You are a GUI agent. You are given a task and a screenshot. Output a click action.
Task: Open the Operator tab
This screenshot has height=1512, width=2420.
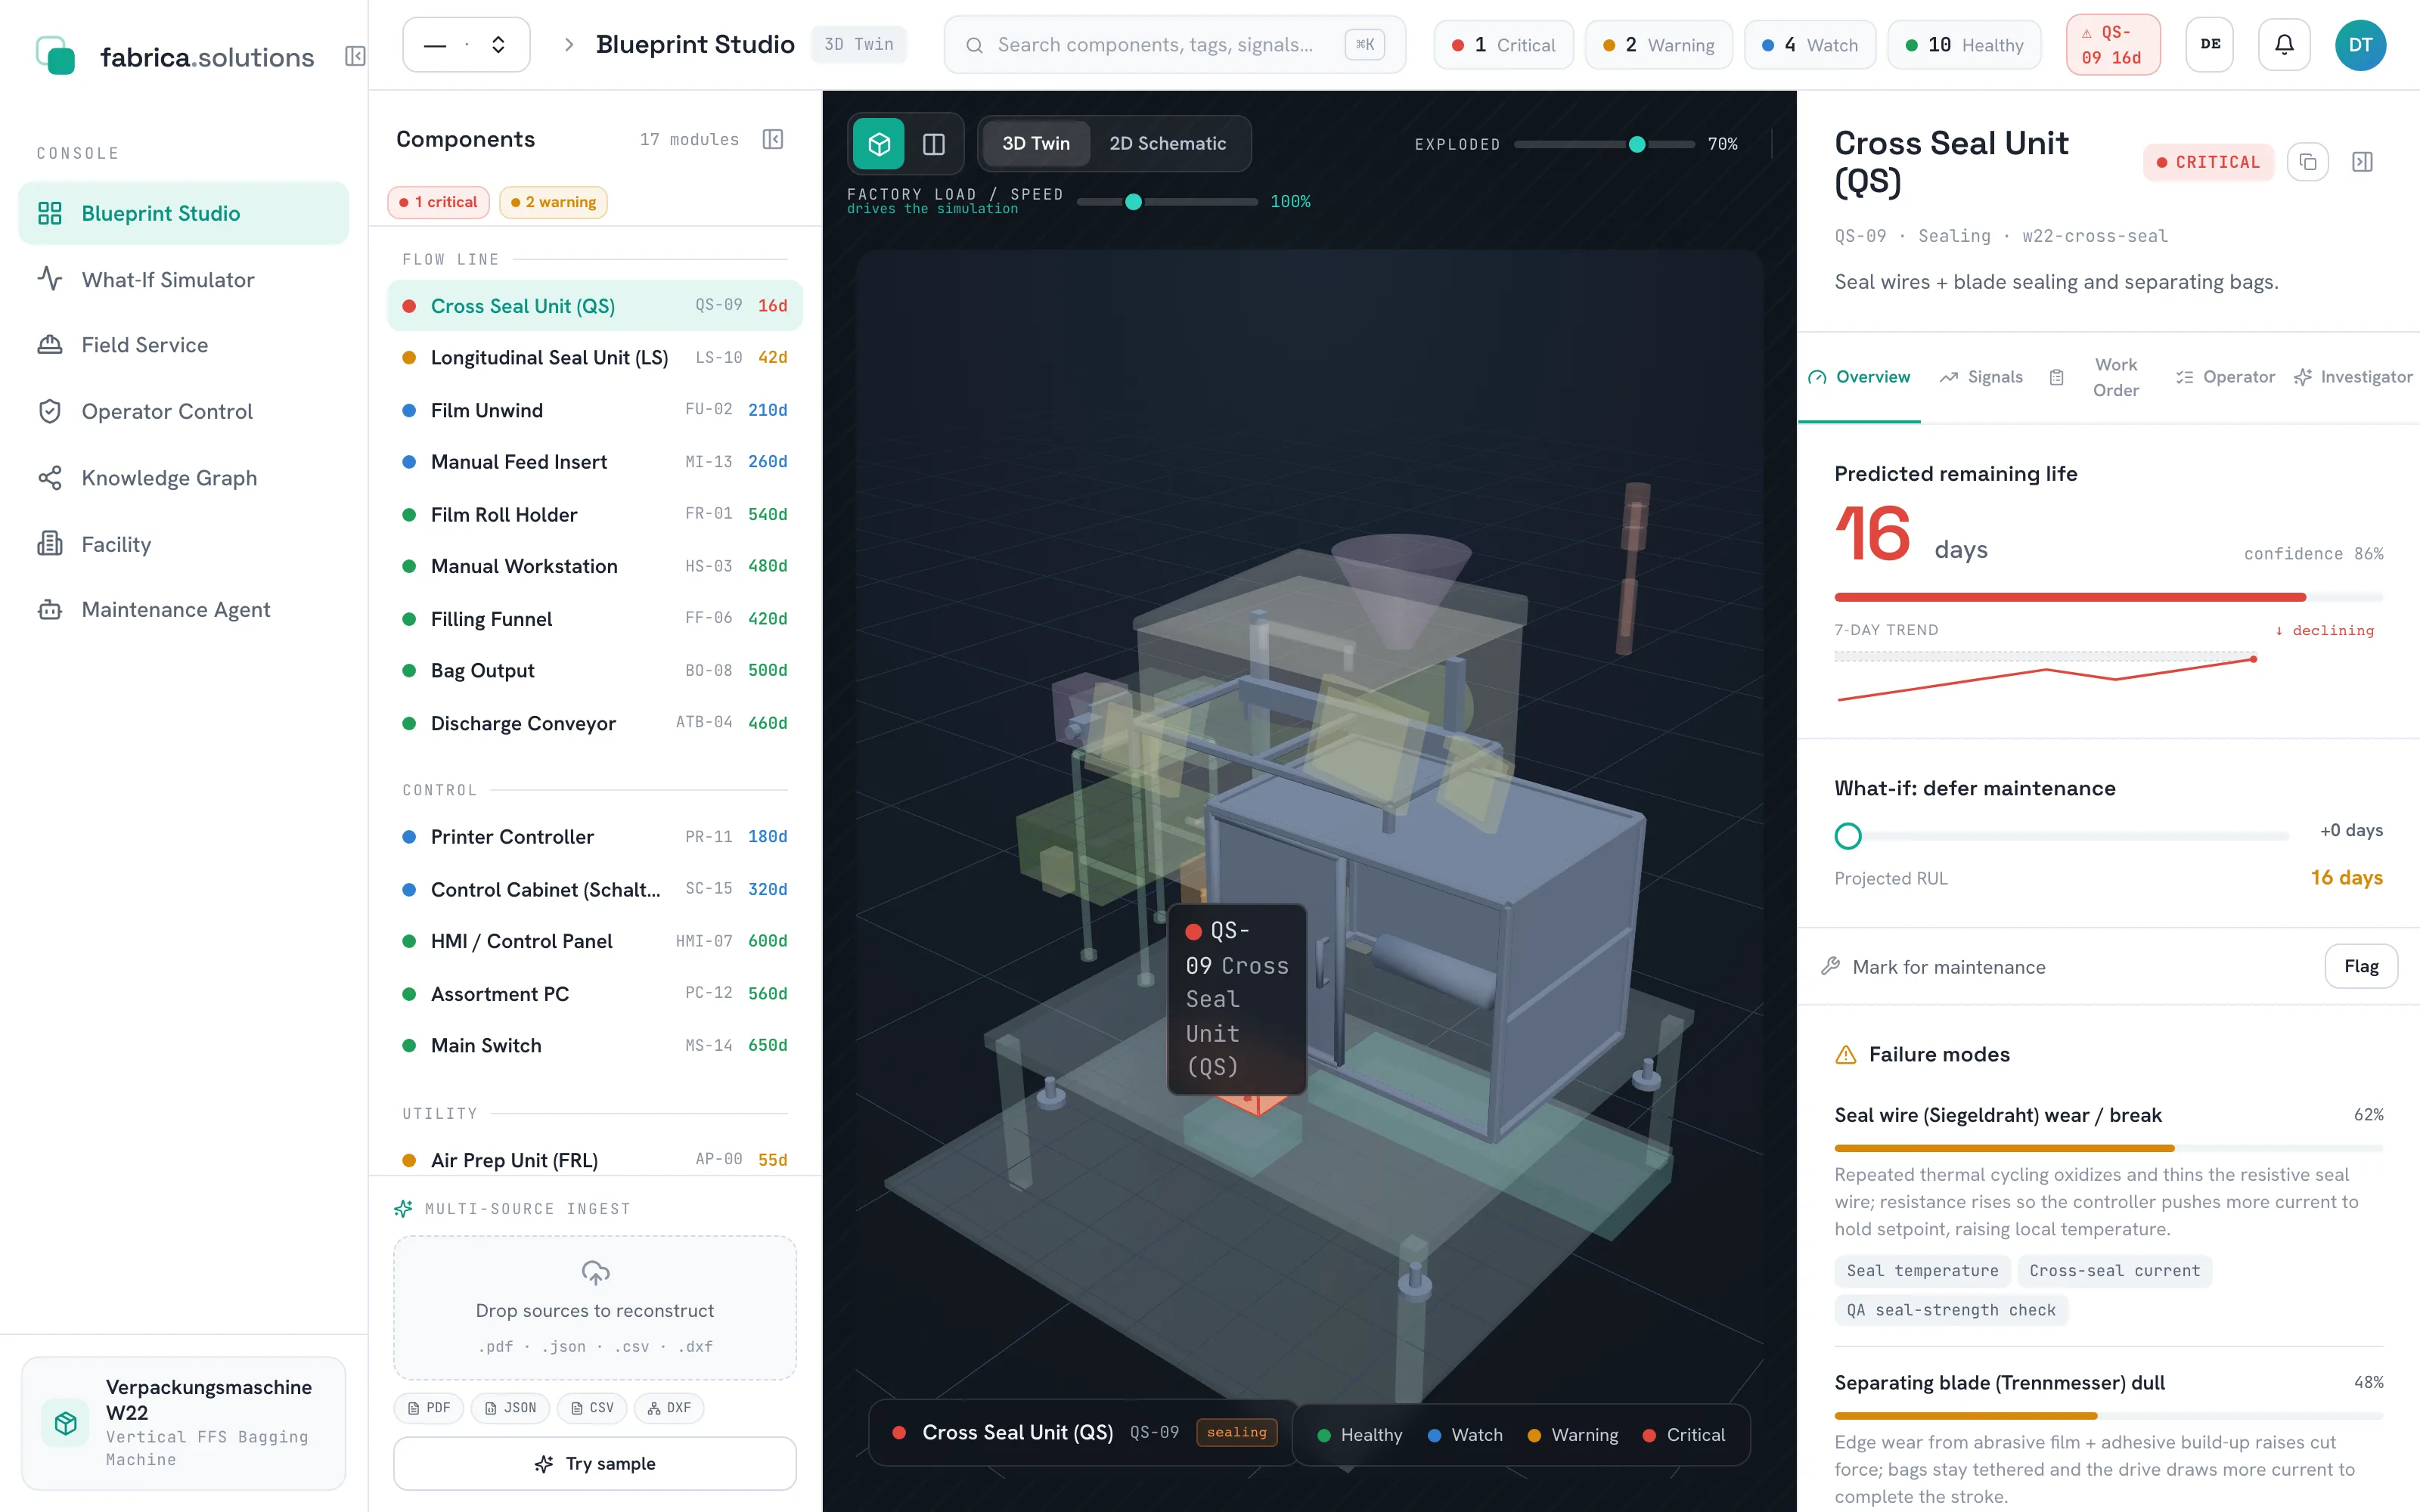pos(2225,377)
